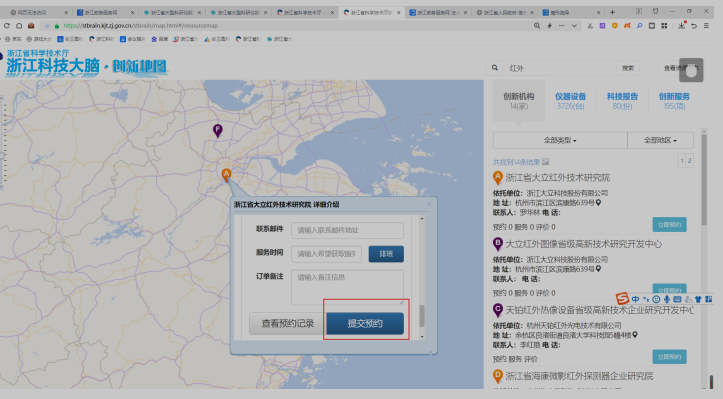Click 立即预约 for 浙江省大立红外技术研究院
Screen dimensions: 723x399
point(670,225)
